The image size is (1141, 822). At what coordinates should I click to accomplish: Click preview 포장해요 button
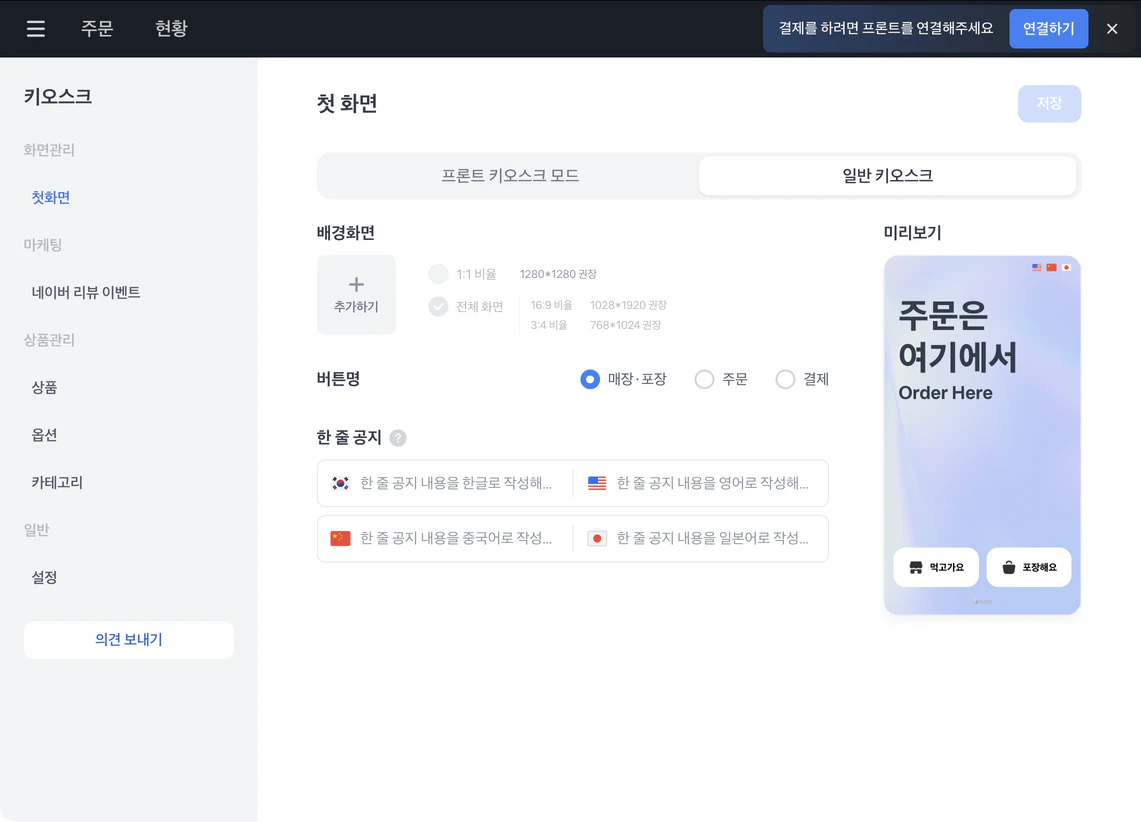[x=1029, y=567]
